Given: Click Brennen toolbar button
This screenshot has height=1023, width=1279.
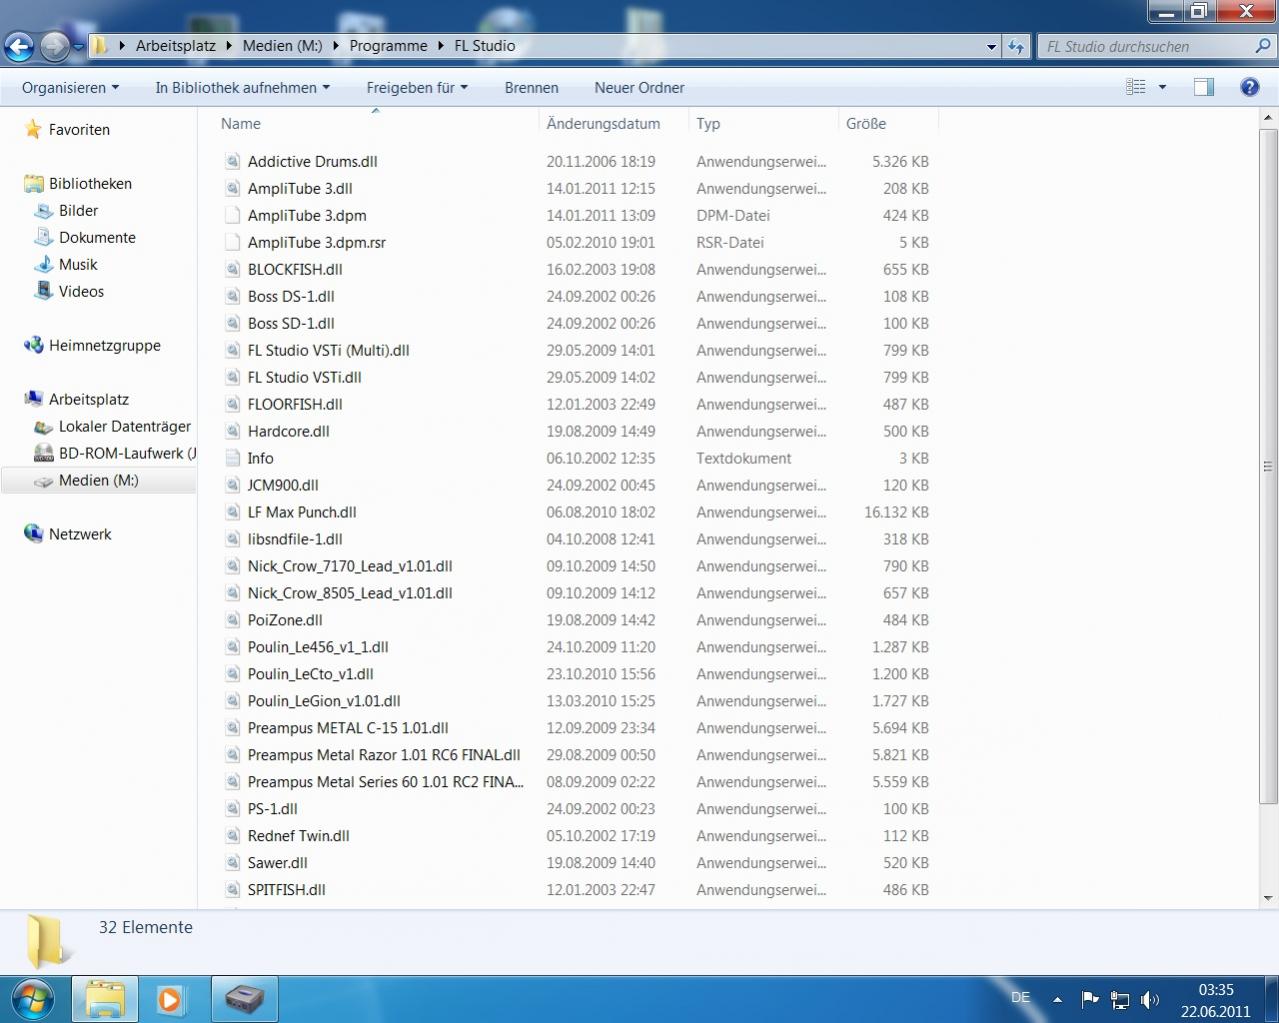Looking at the screenshot, I should (531, 87).
